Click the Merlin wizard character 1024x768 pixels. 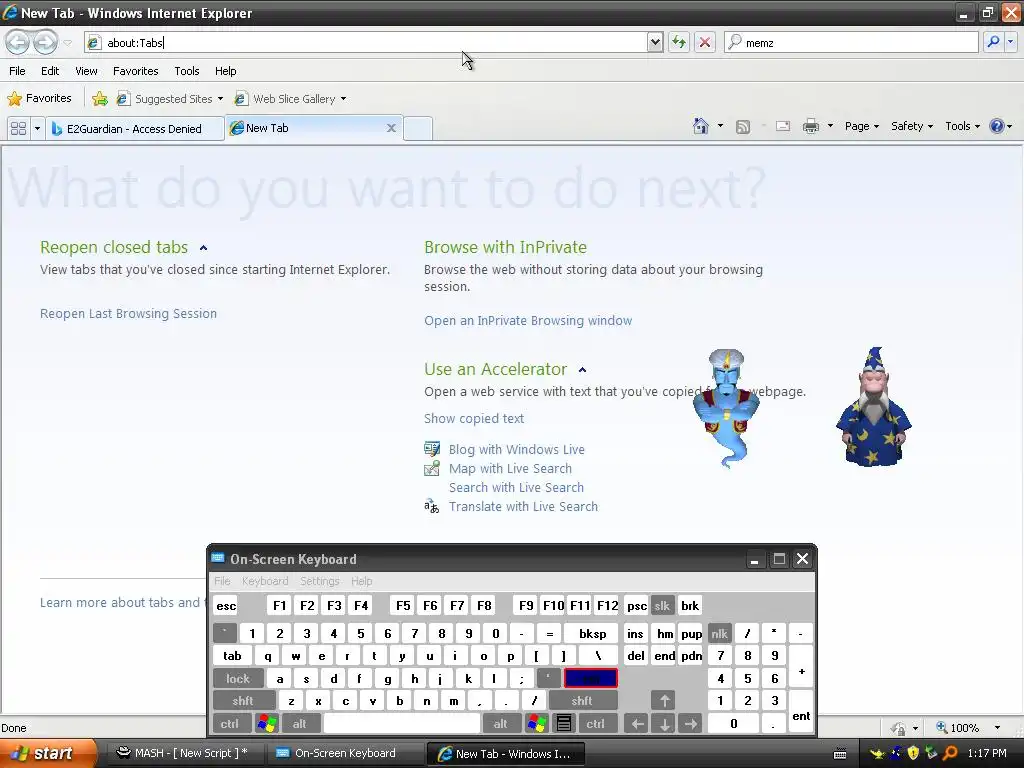pyautogui.click(x=874, y=407)
